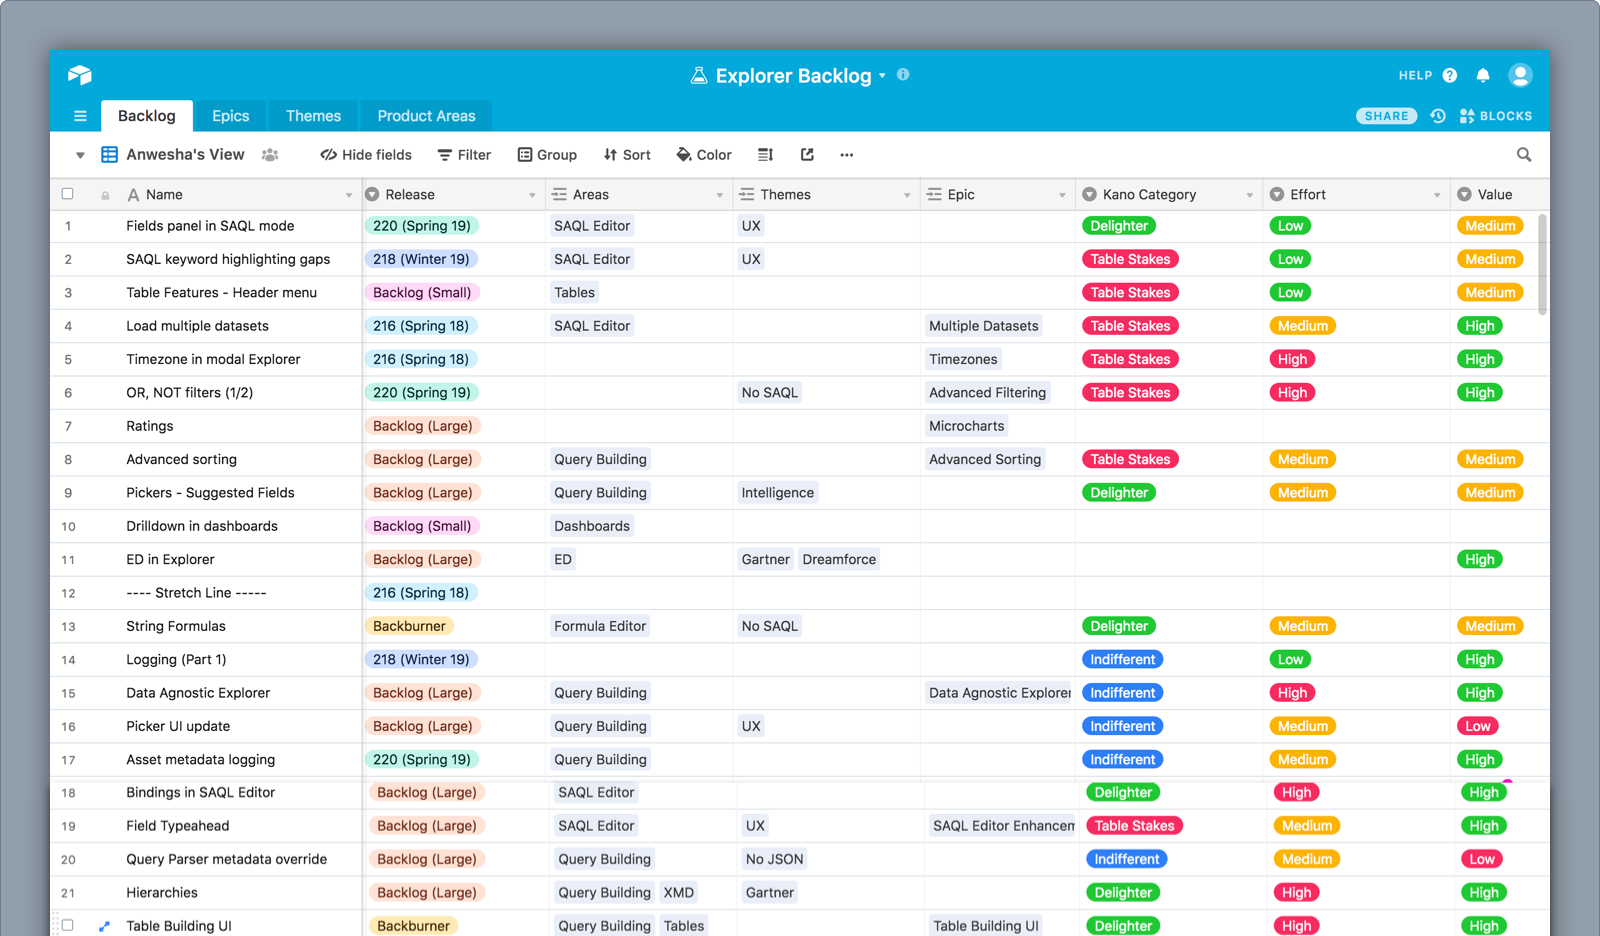Check the Table Building UI row checkbox
Image resolution: width=1600 pixels, height=936 pixels.
[x=68, y=926]
